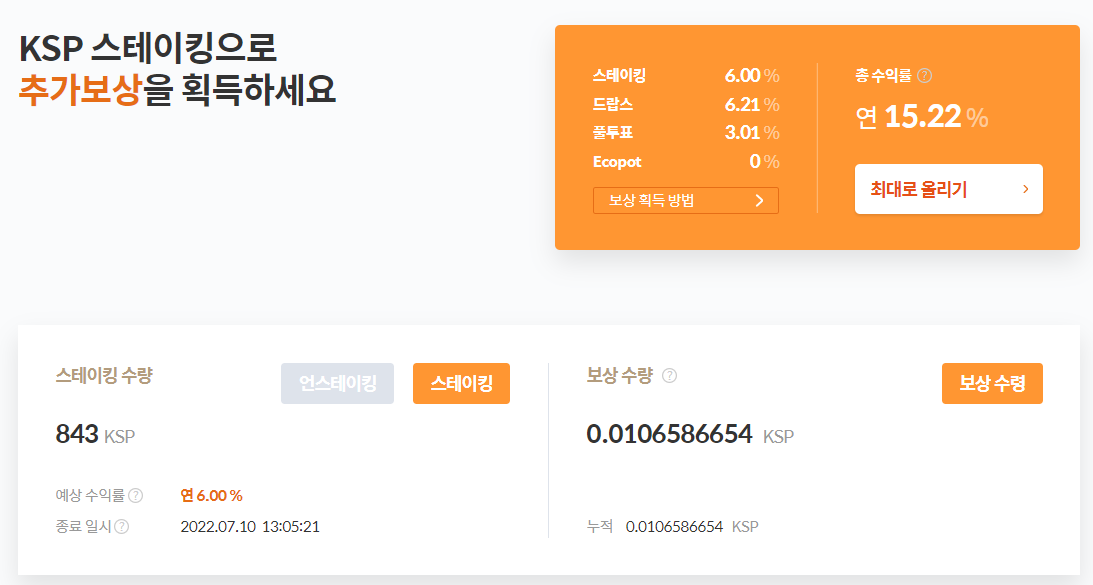Image resolution: width=1093 pixels, height=585 pixels.
Task: Show help tooltip beside 보상 수량
Action: coord(669,376)
